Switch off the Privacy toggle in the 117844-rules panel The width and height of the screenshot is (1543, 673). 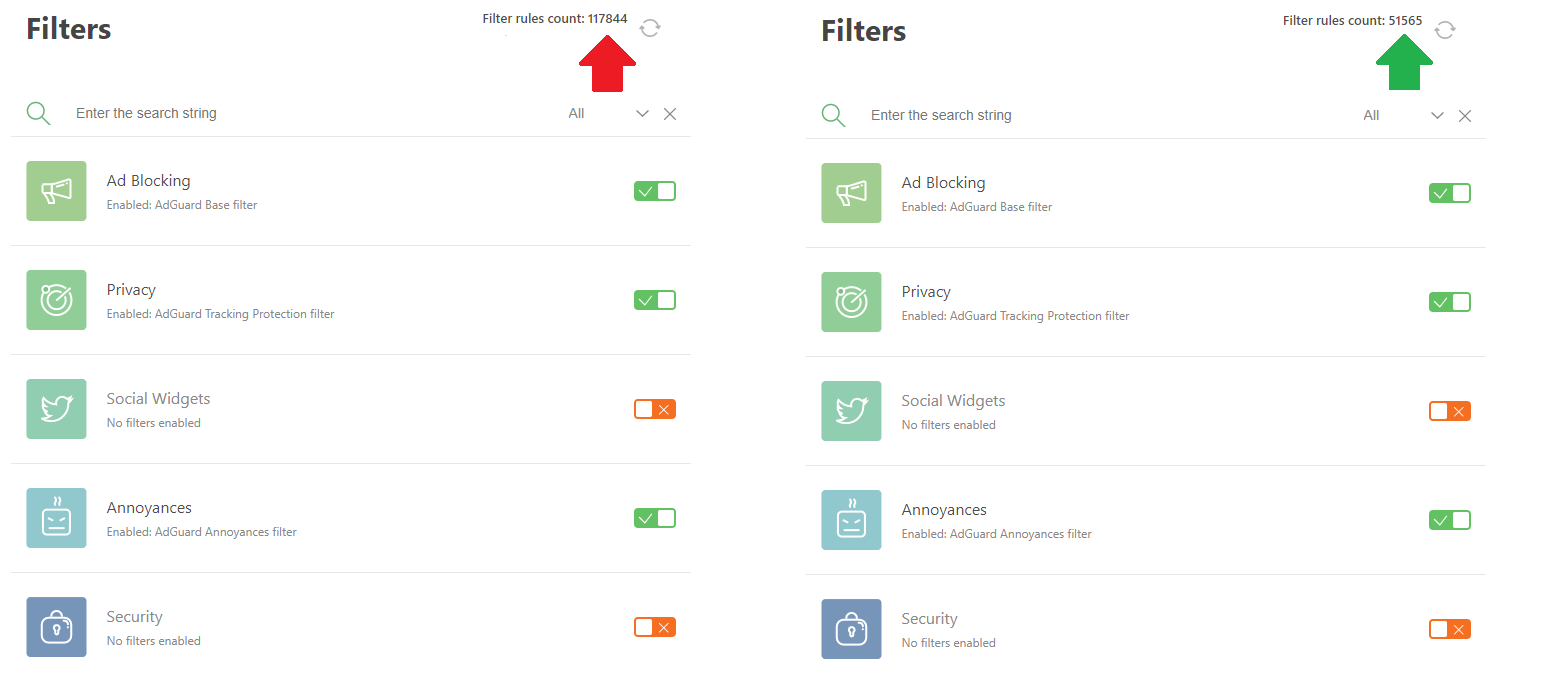pos(654,300)
